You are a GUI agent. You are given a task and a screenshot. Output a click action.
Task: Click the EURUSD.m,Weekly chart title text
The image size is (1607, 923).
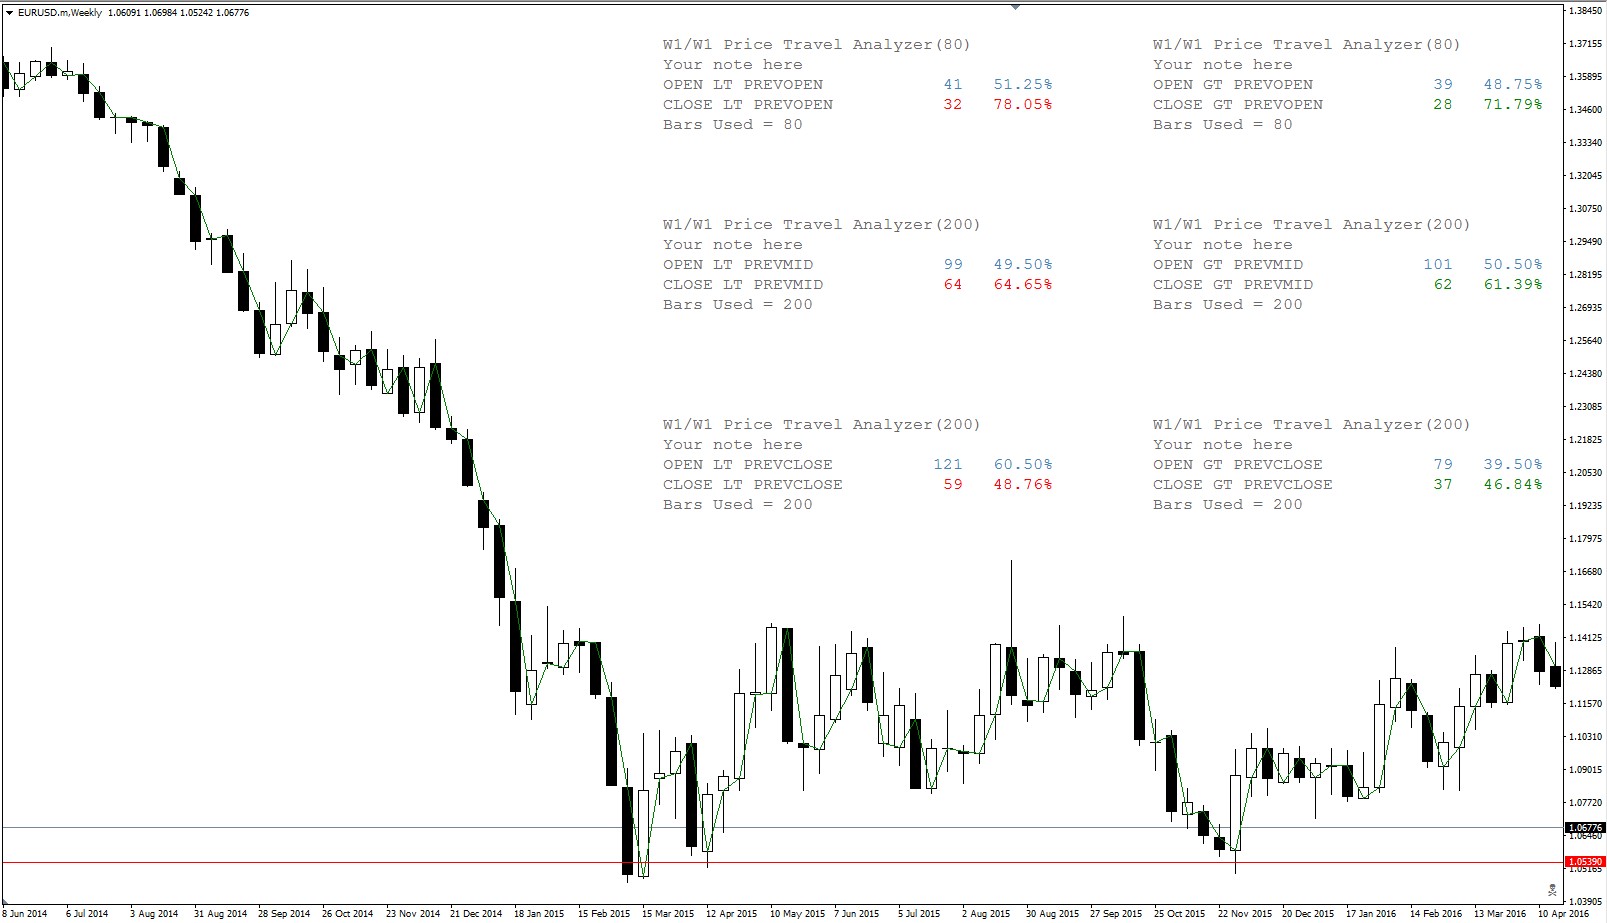tap(59, 13)
